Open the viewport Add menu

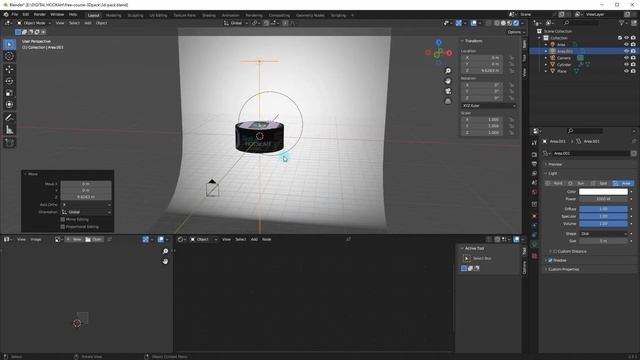click(88, 23)
